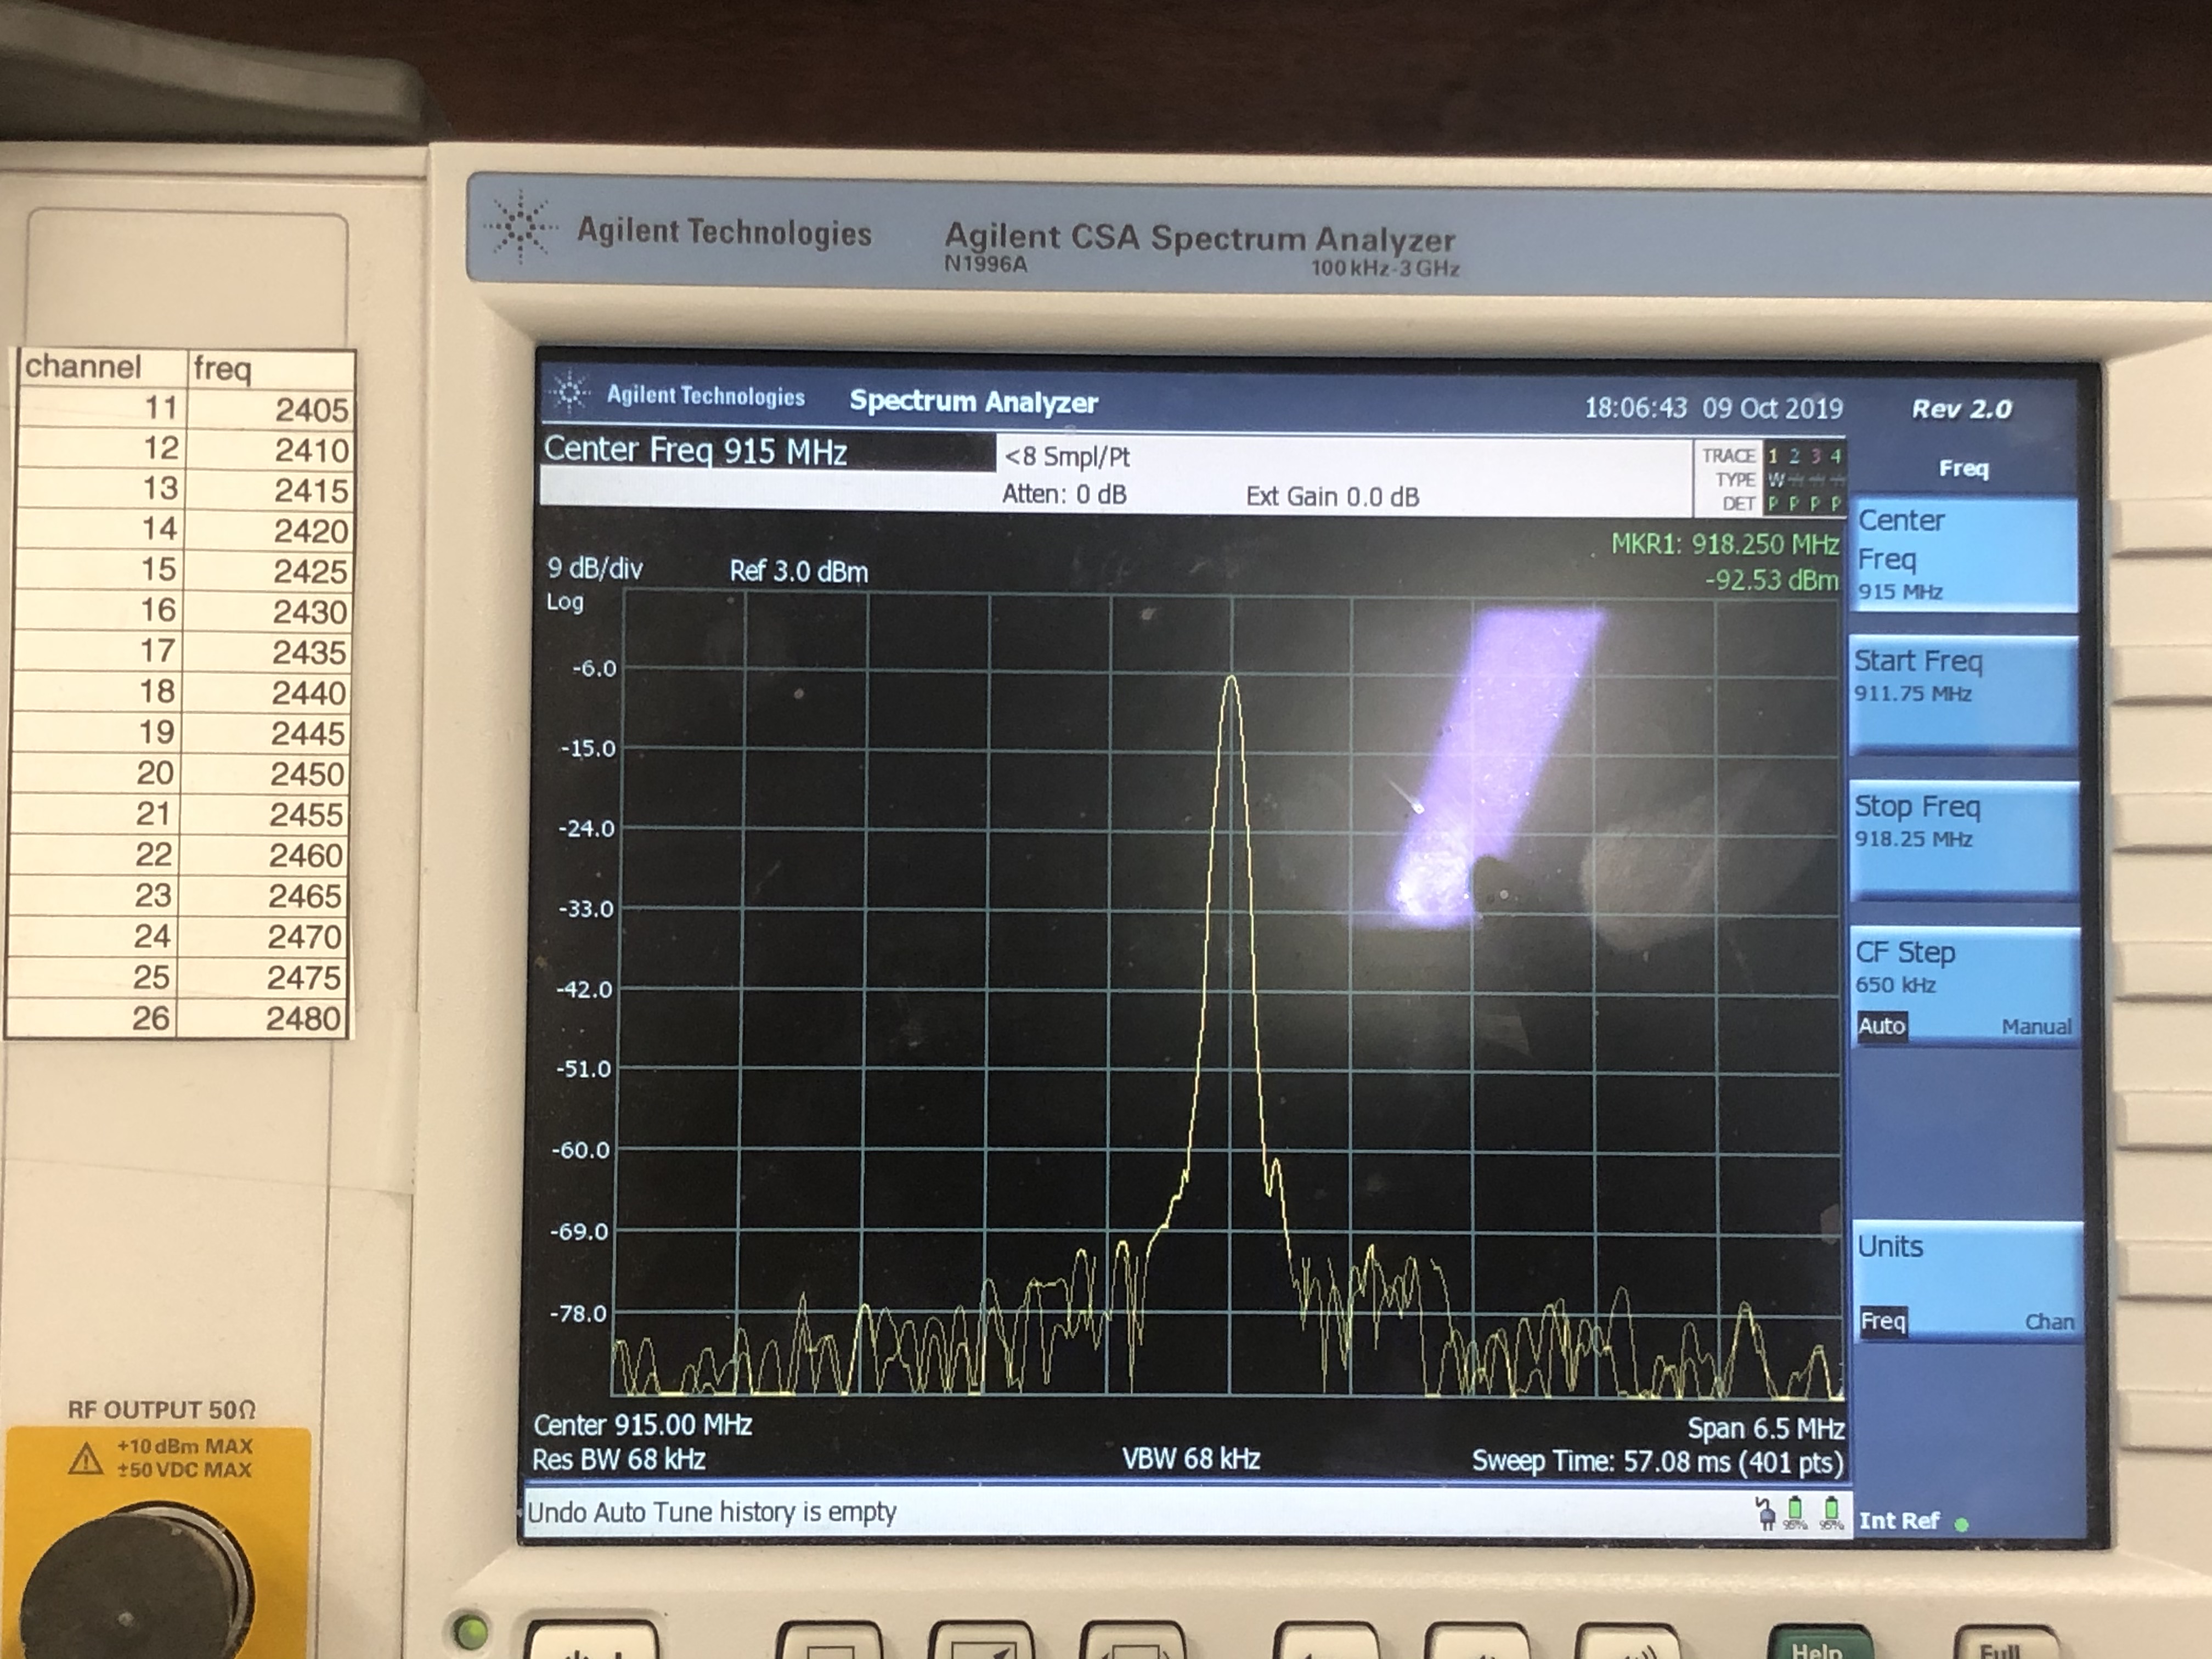2212x1659 pixels.
Task: Click the -42.0 y-axis label
Action: pos(584,990)
